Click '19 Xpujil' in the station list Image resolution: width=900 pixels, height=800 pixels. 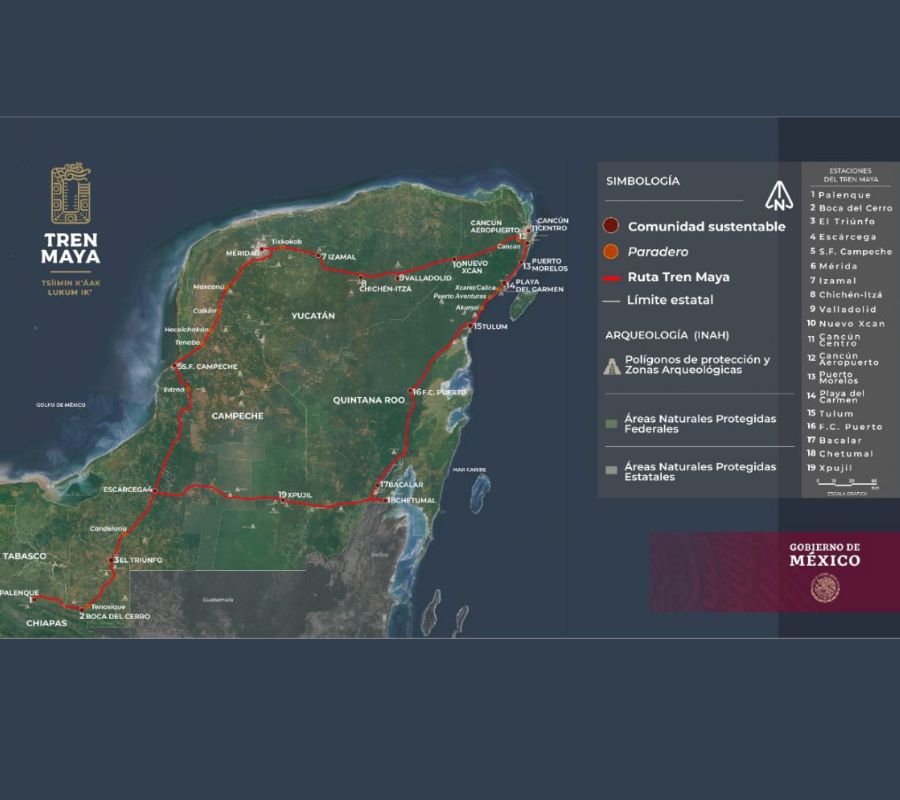829,468
